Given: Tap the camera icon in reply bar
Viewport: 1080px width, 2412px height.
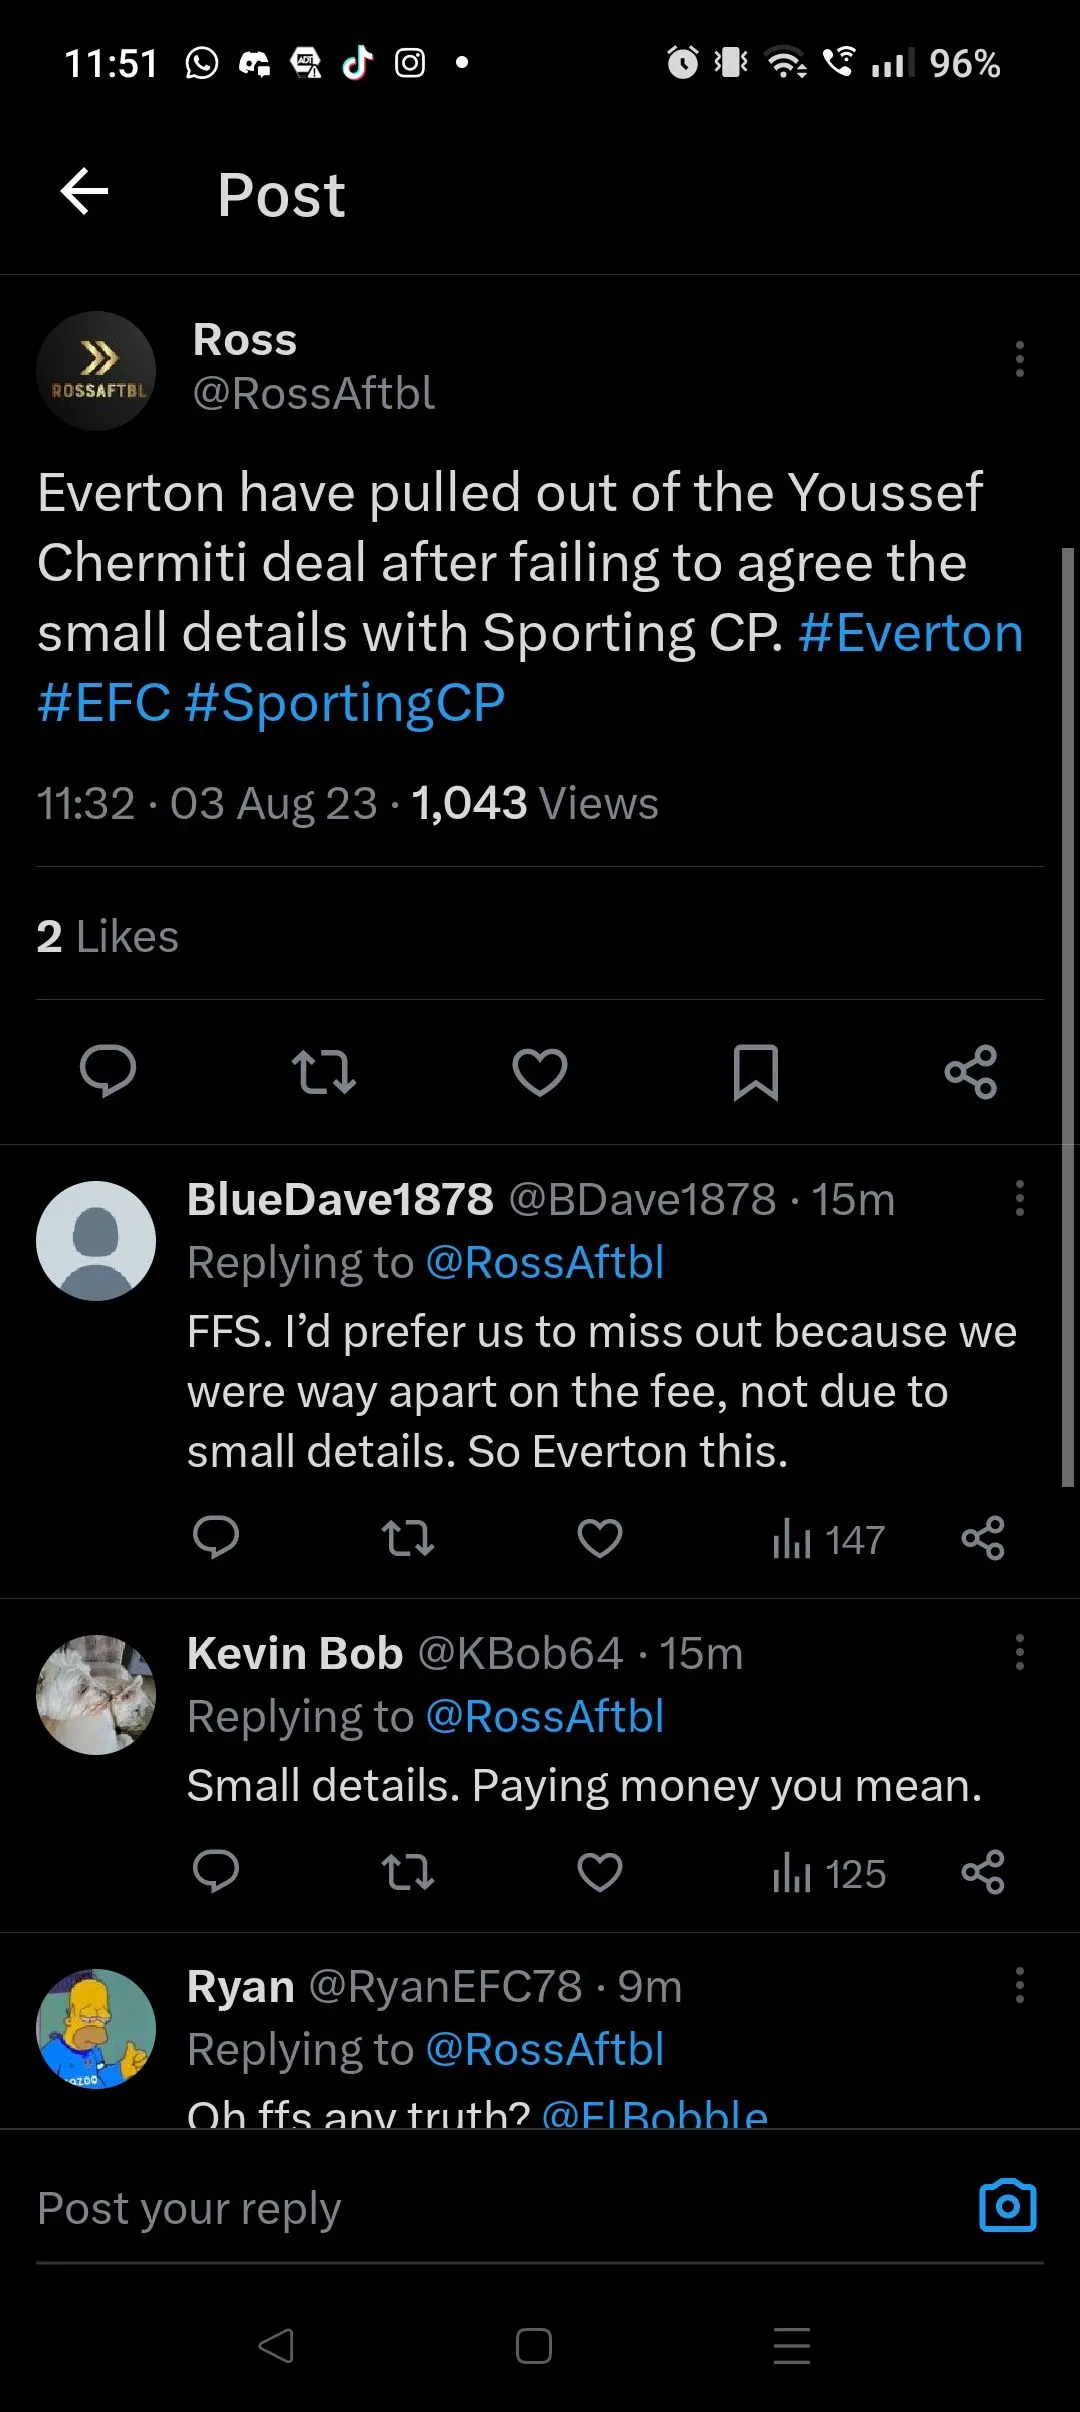Looking at the screenshot, I should [1007, 2205].
